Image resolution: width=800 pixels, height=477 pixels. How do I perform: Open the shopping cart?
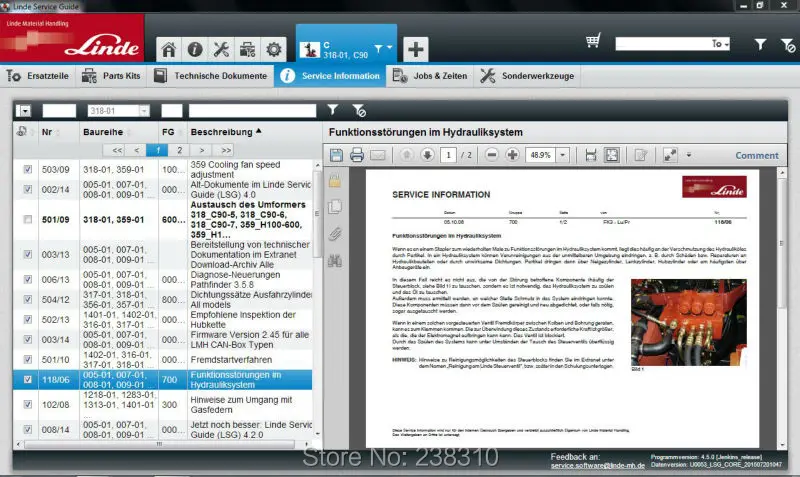(x=593, y=41)
